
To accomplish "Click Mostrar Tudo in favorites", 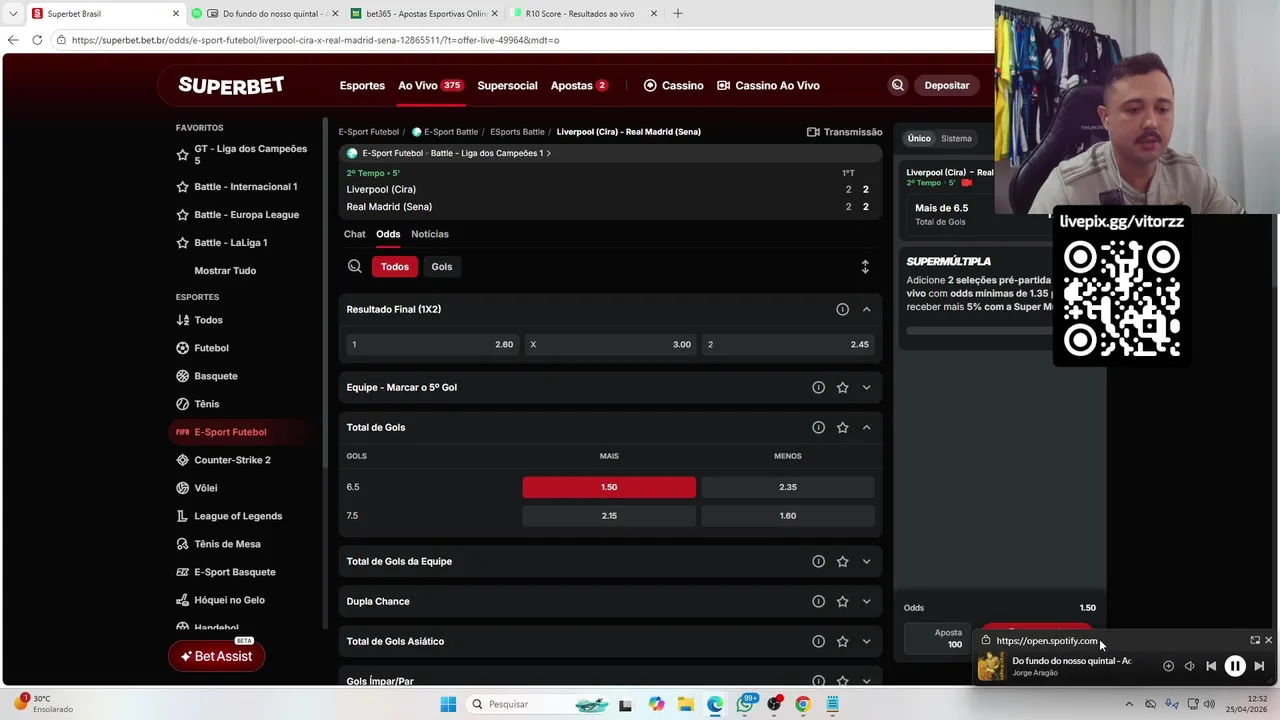I will click(x=225, y=271).
